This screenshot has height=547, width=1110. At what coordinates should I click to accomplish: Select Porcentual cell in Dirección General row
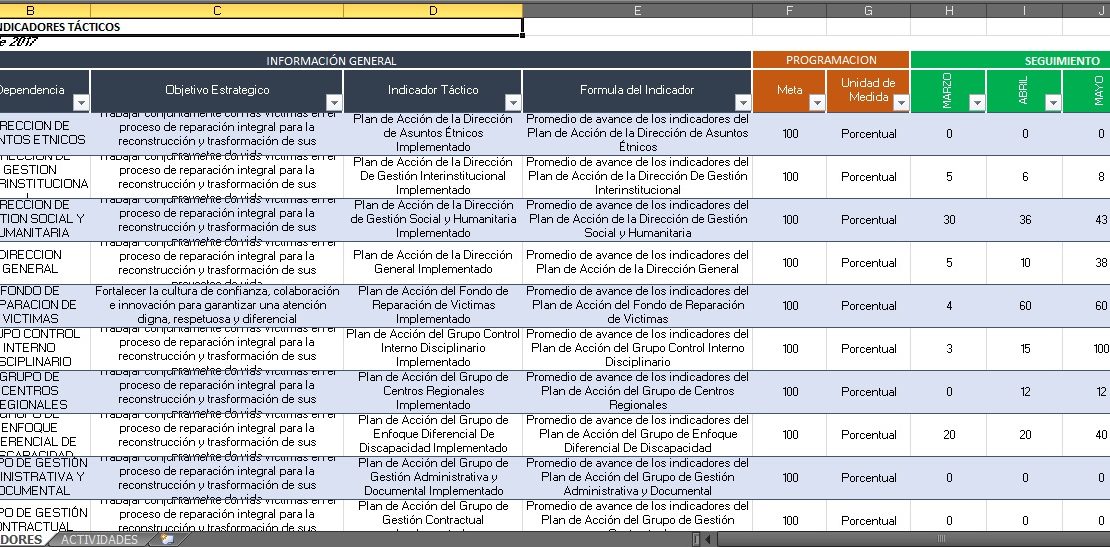[869, 263]
